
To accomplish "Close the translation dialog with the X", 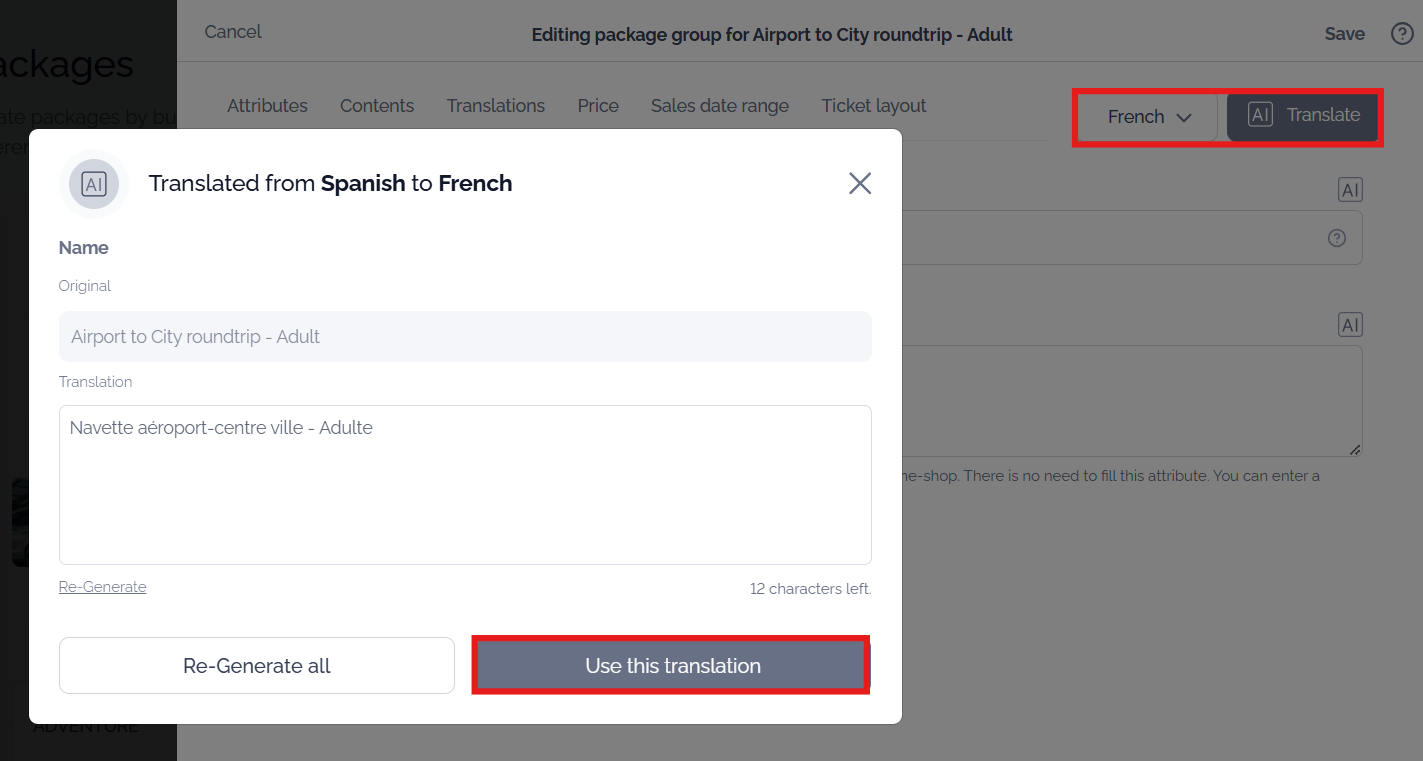I will [x=860, y=183].
